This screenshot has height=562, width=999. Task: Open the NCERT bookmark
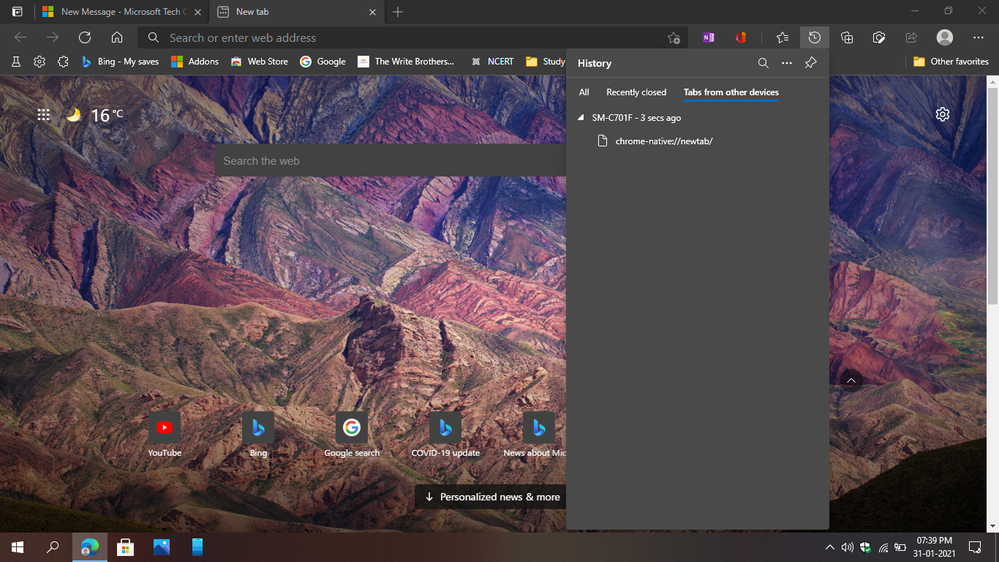[492, 62]
